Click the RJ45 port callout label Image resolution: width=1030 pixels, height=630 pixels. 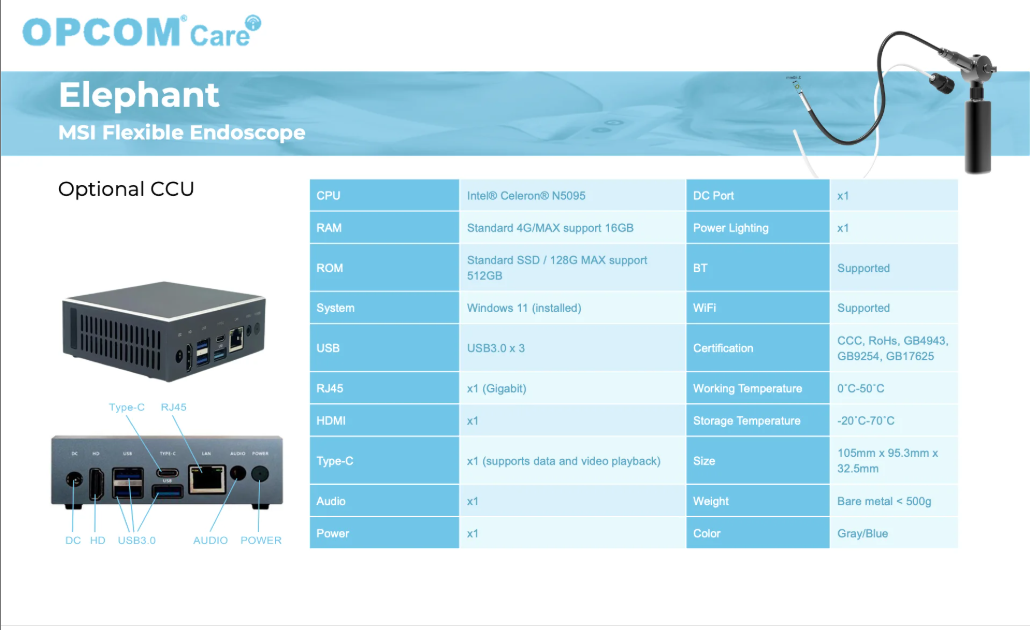click(173, 407)
